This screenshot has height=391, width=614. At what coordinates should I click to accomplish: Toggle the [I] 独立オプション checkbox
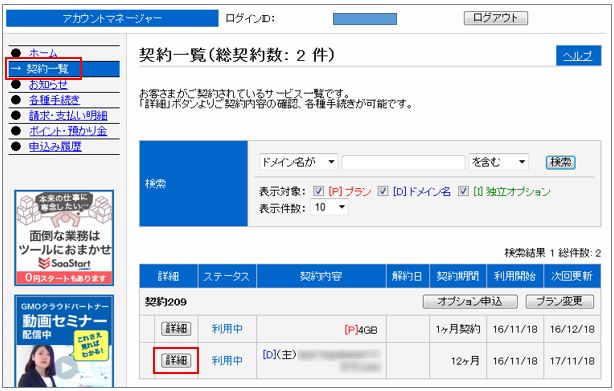[463, 191]
